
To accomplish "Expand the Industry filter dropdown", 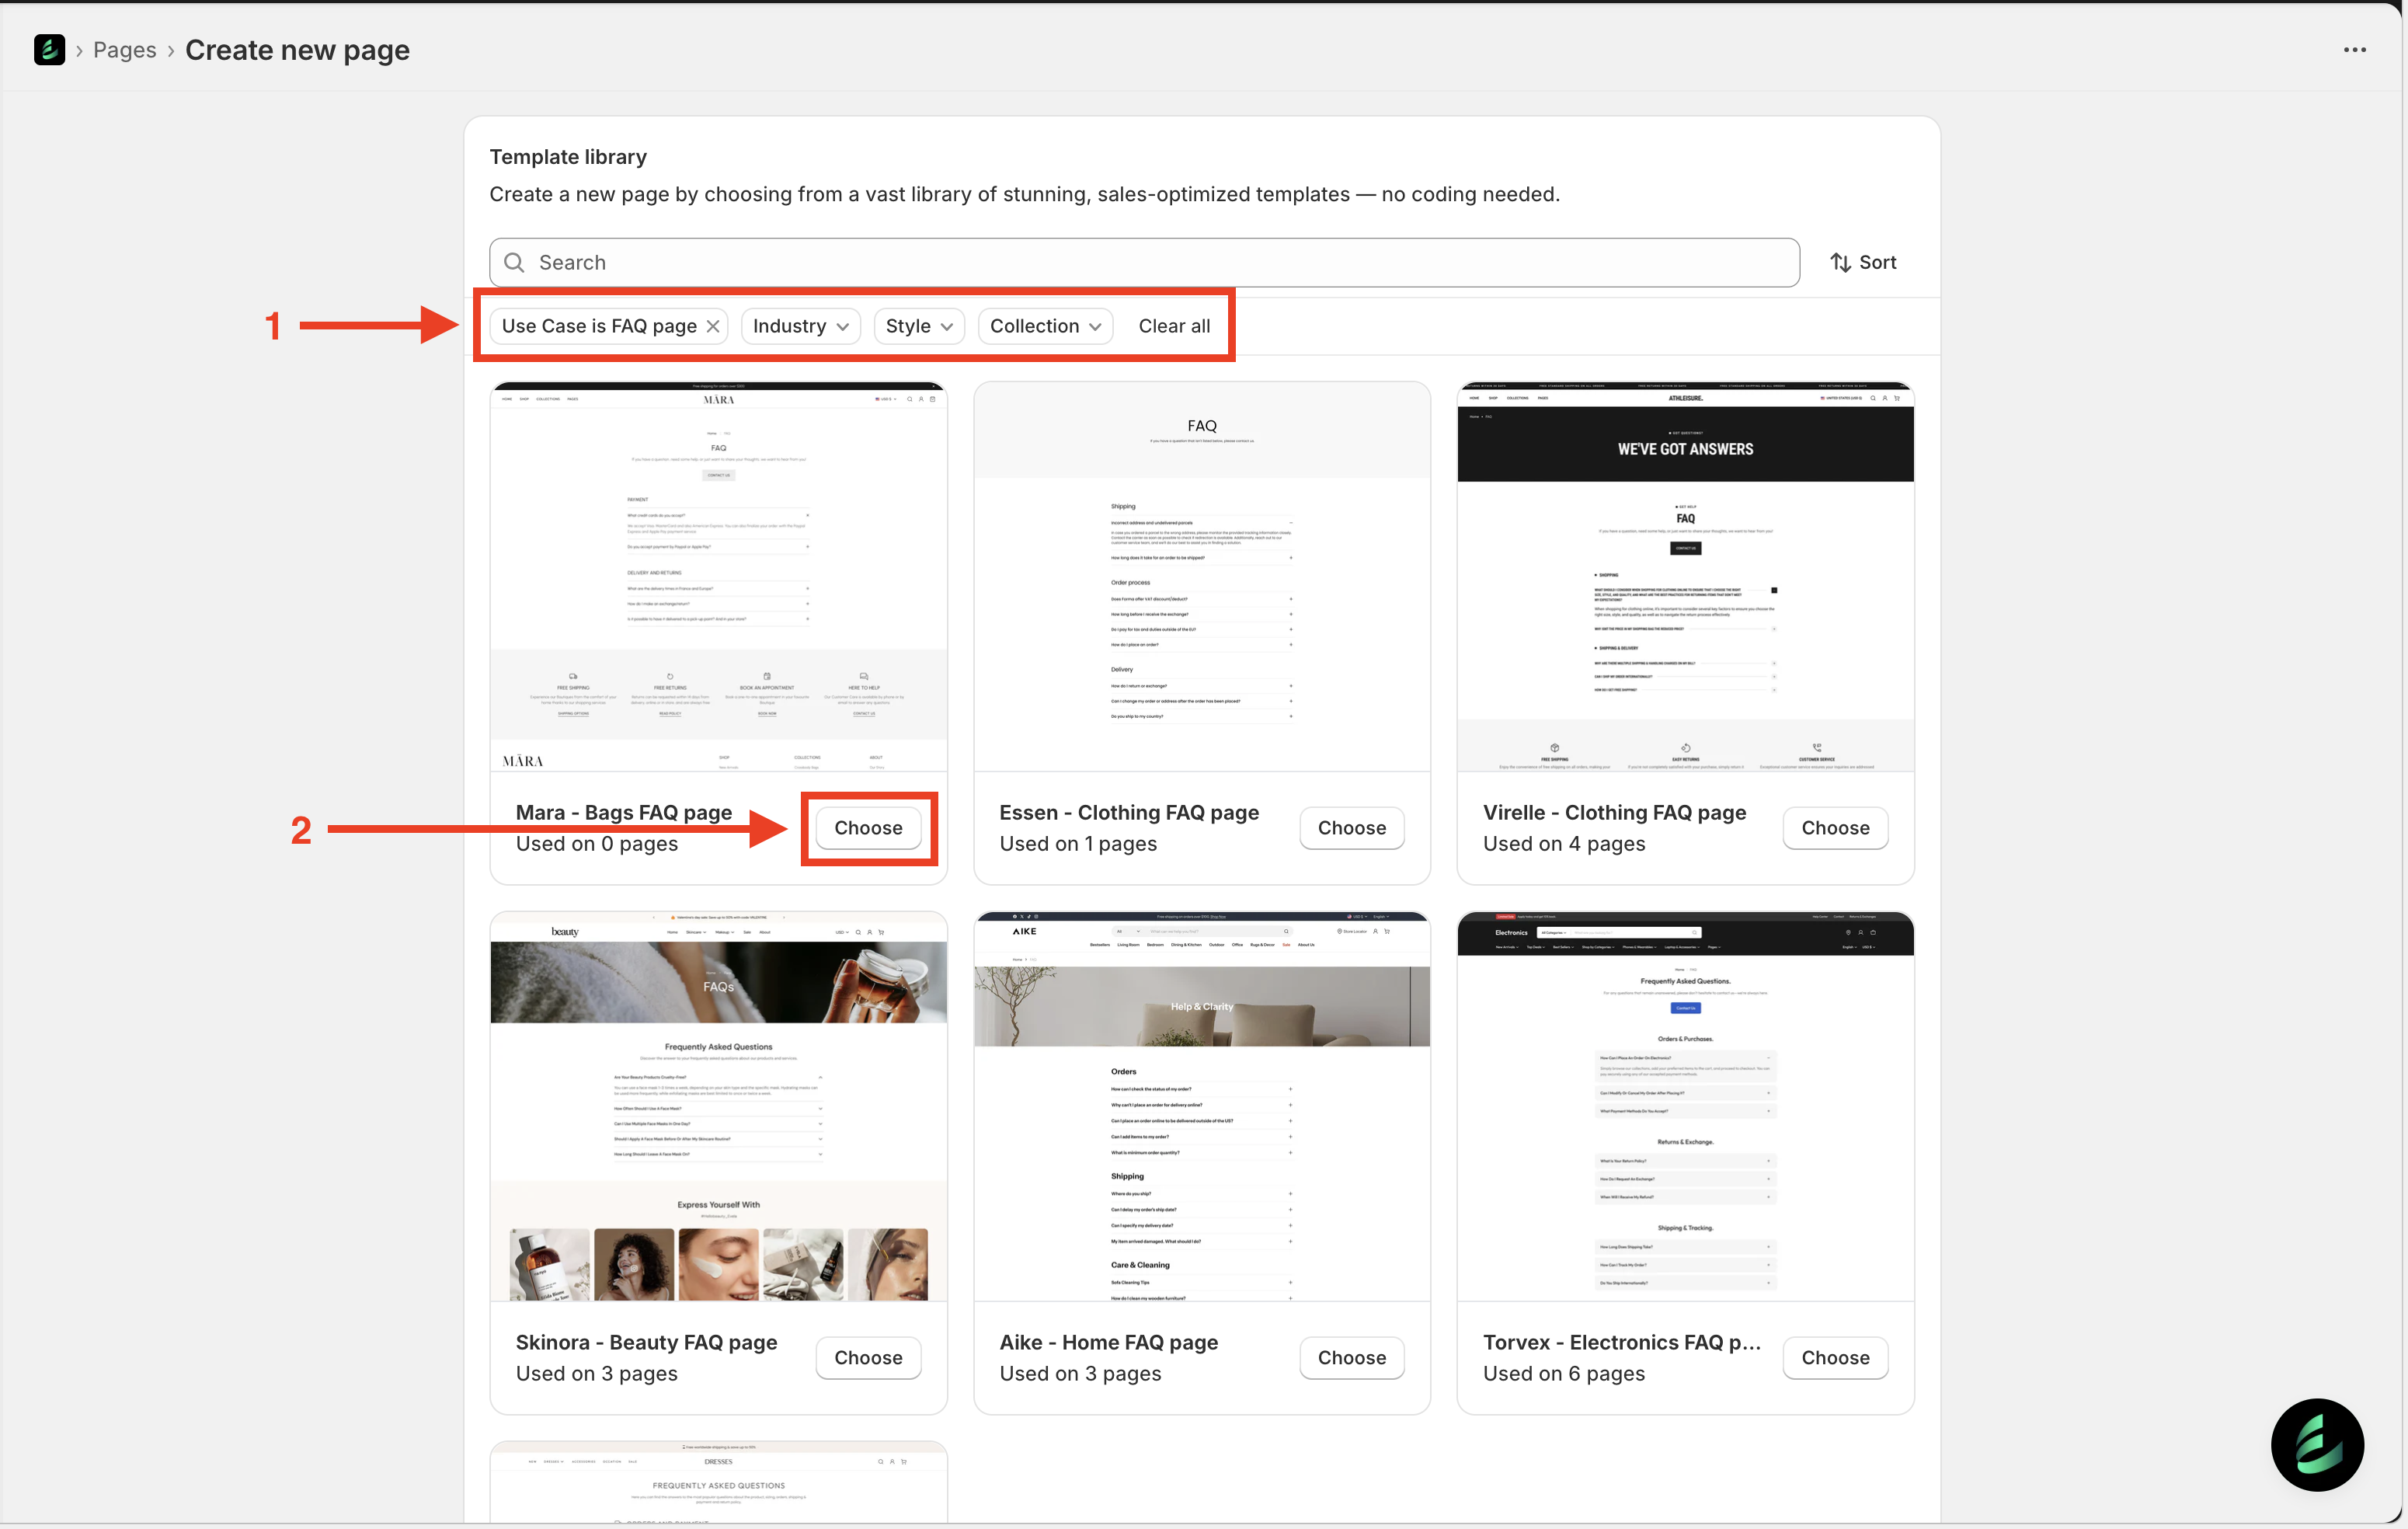I will 800,326.
